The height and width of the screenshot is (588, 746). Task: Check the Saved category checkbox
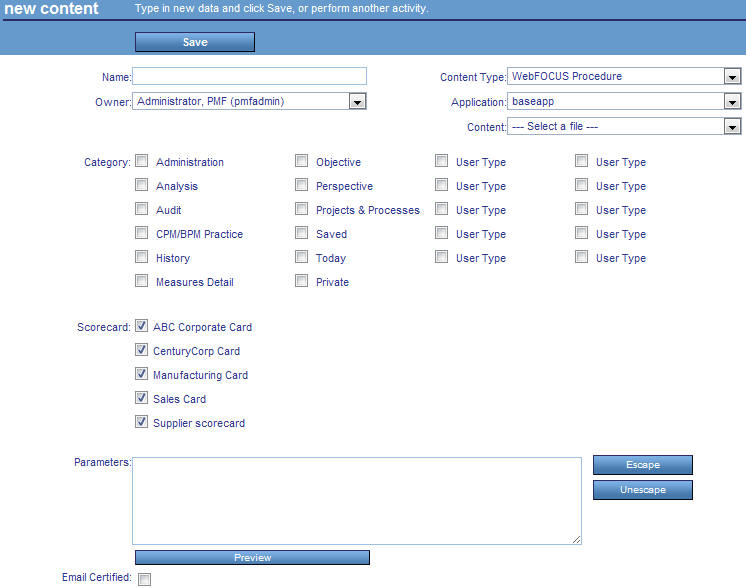click(301, 233)
